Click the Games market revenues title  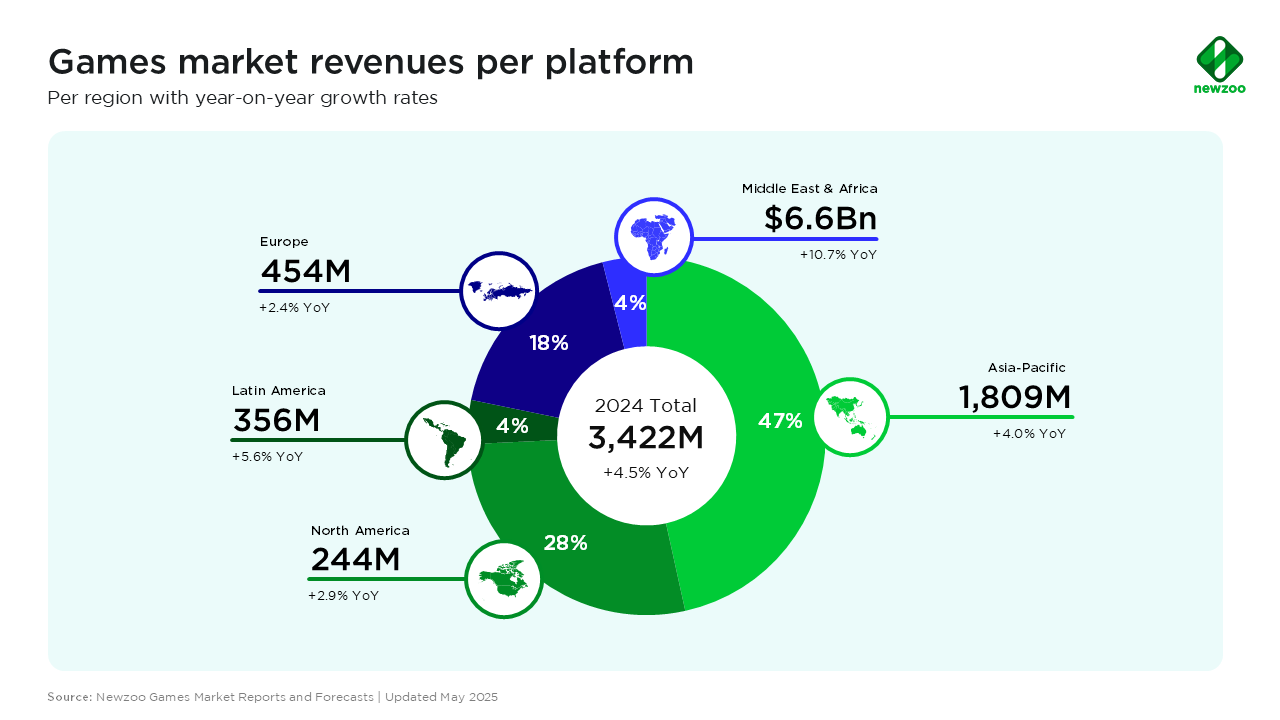[x=371, y=62]
